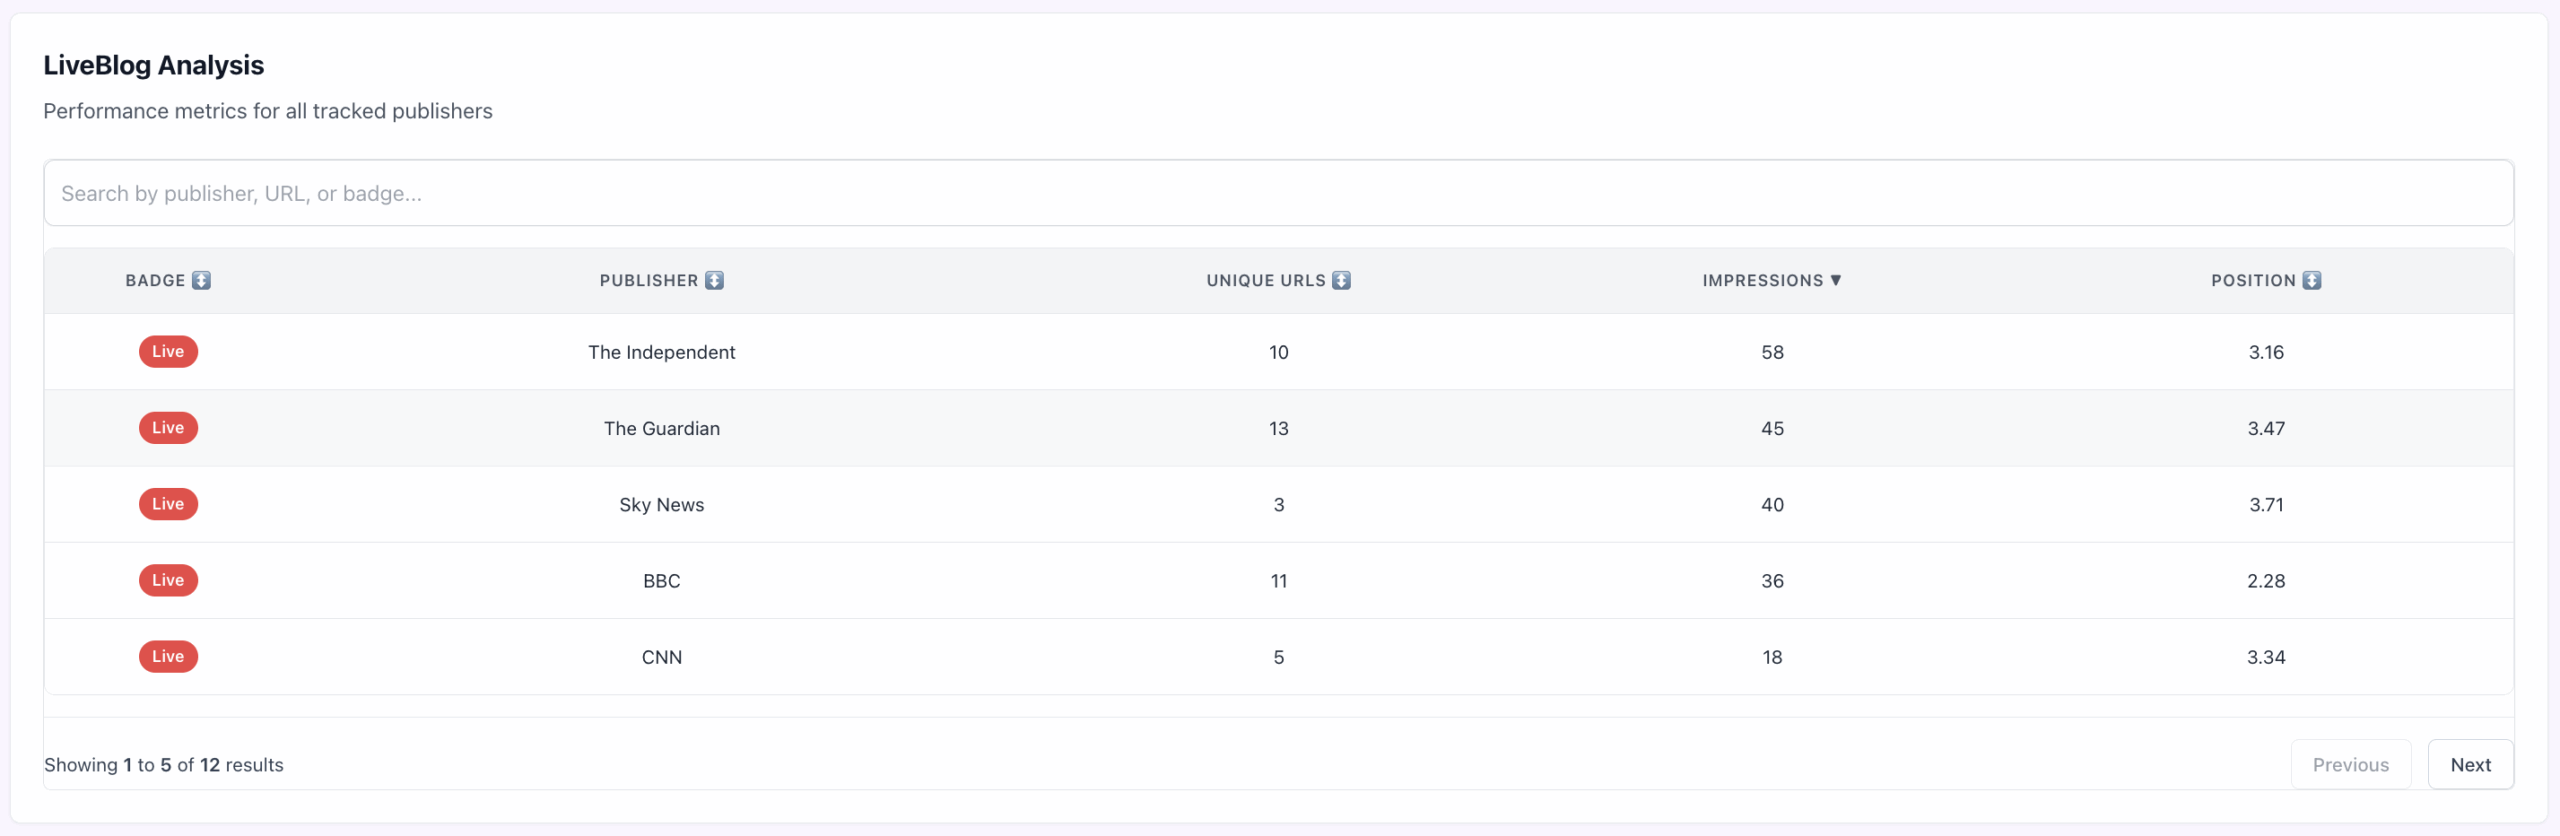Click the LiveBlog Analysis heading
The image size is (2560, 836).
(x=153, y=65)
